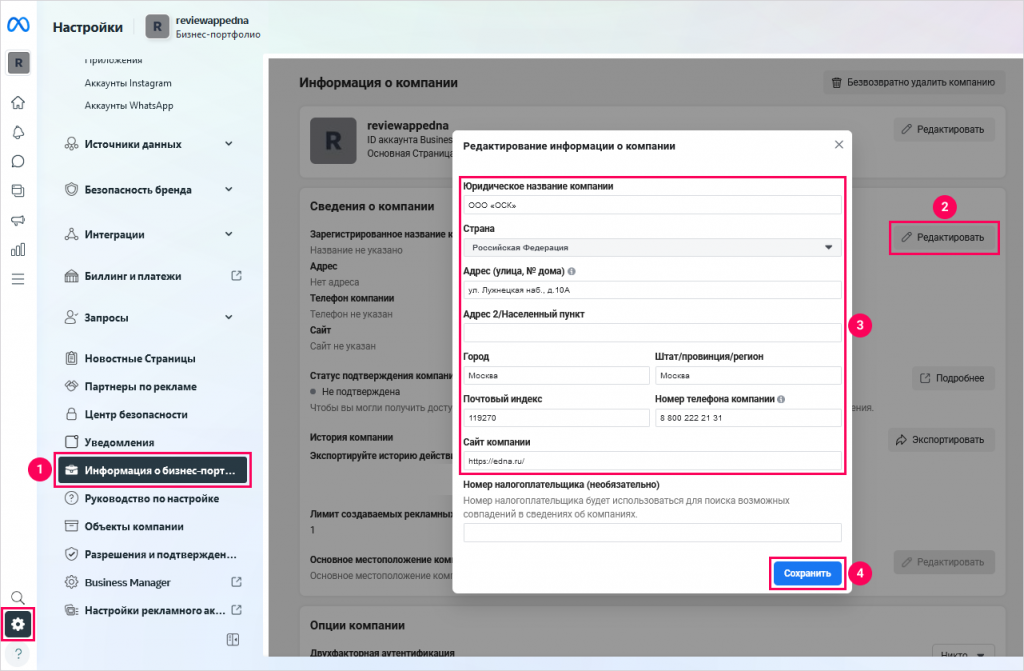Click the search magnifier icon

coord(18,597)
